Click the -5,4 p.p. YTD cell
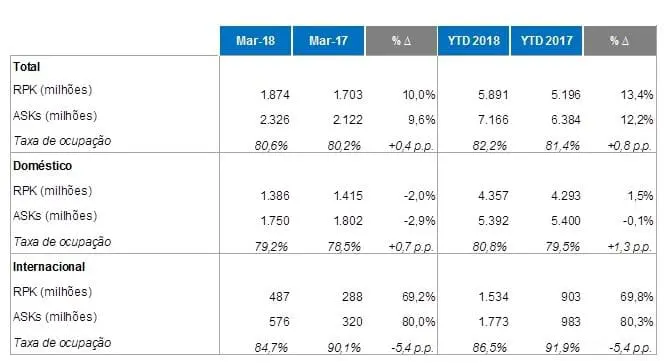 (630, 348)
